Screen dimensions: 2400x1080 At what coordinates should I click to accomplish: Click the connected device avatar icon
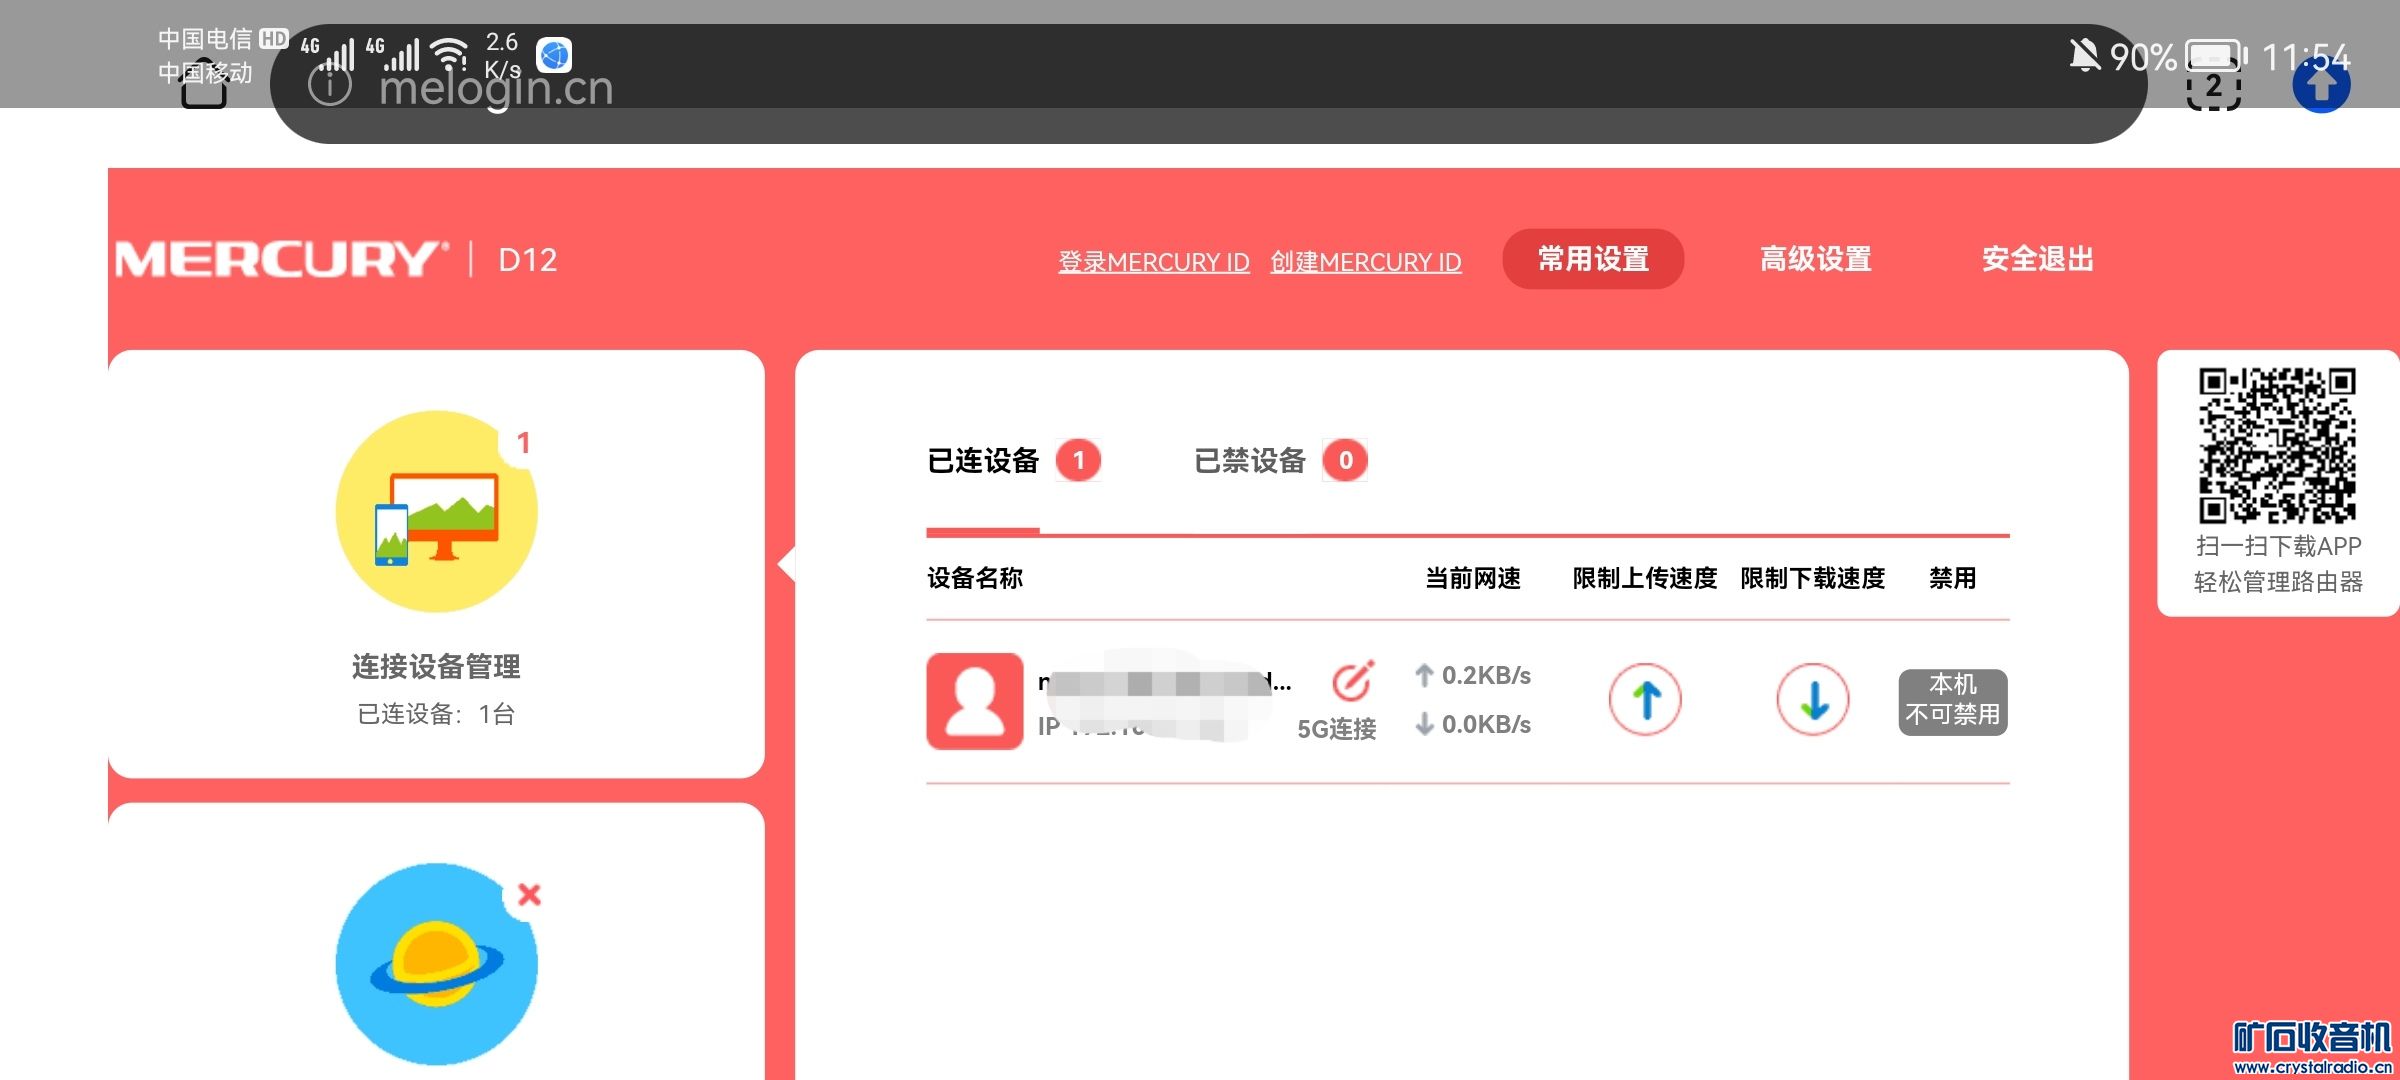pyautogui.click(x=975, y=701)
